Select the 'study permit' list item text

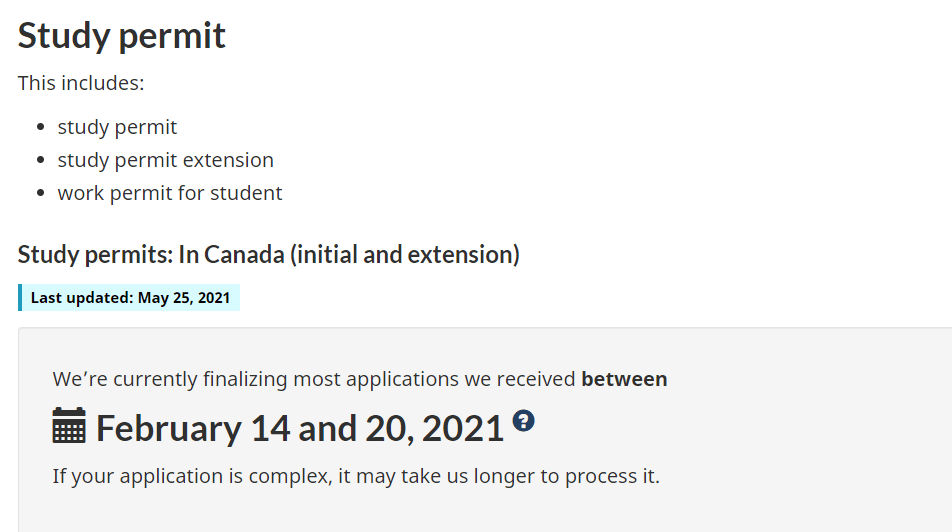[x=117, y=127]
